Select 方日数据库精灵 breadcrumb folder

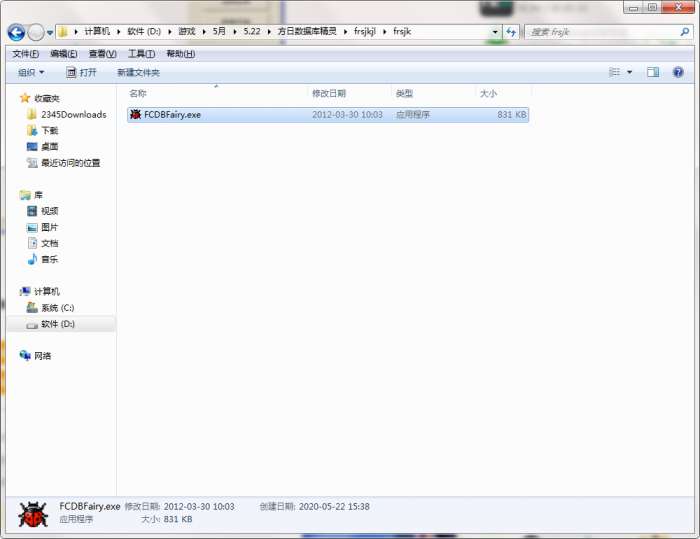pyautogui.click(x=307, y=31)
